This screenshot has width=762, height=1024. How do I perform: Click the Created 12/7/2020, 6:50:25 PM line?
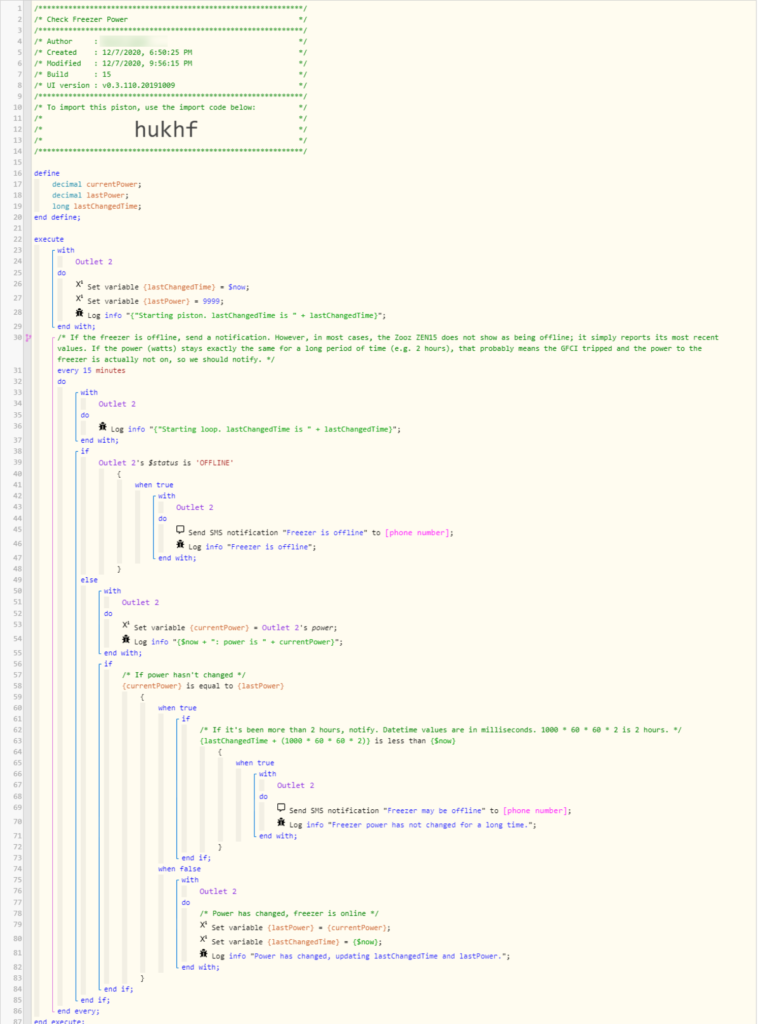coord(113,52)
